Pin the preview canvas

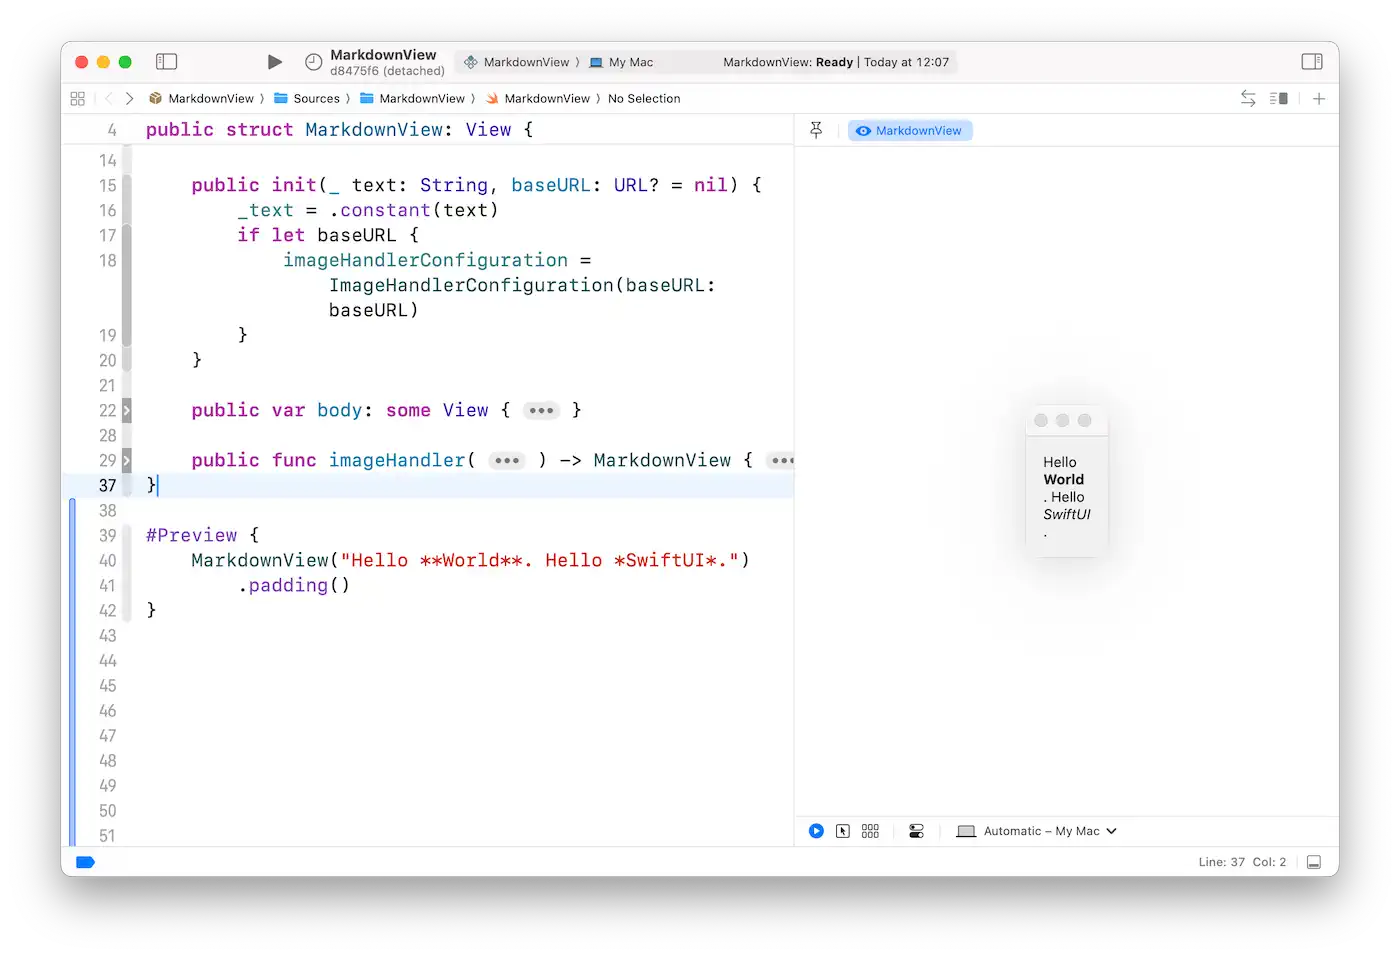click(x=816, y=131)
